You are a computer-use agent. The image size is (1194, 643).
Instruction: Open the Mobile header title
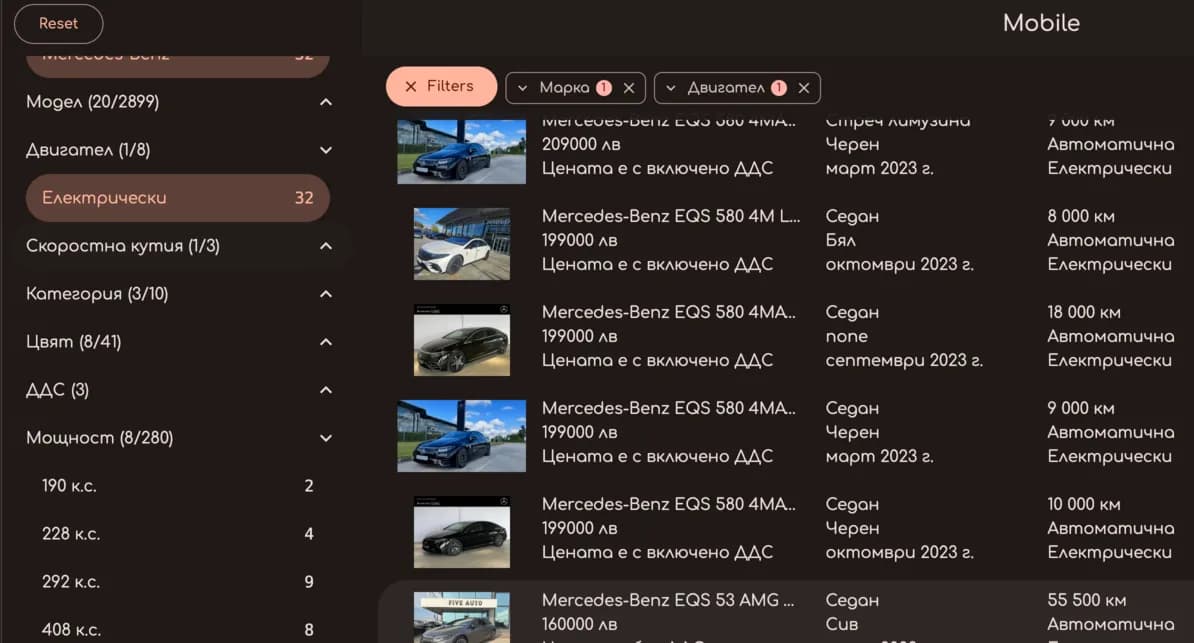(x=1041, y=23)
